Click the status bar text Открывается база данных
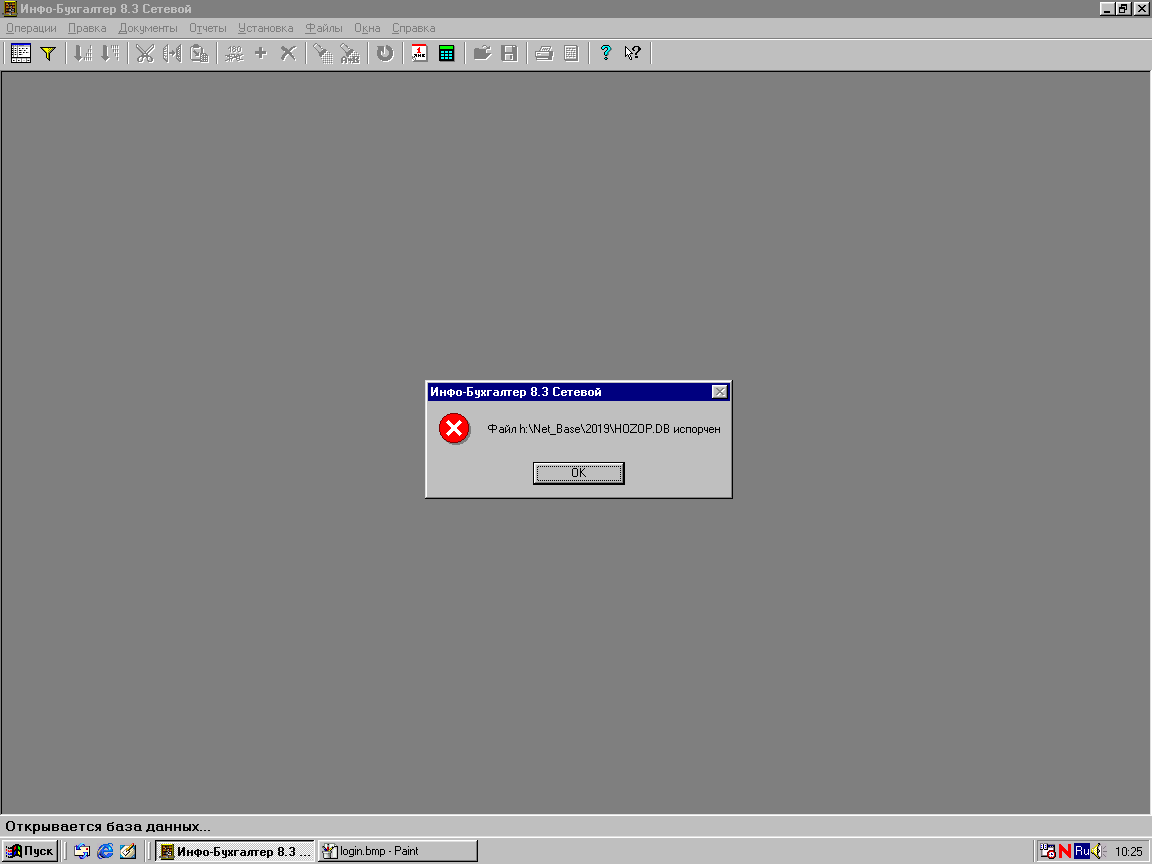Screen dimensions: 1152x864 point(108,827)
